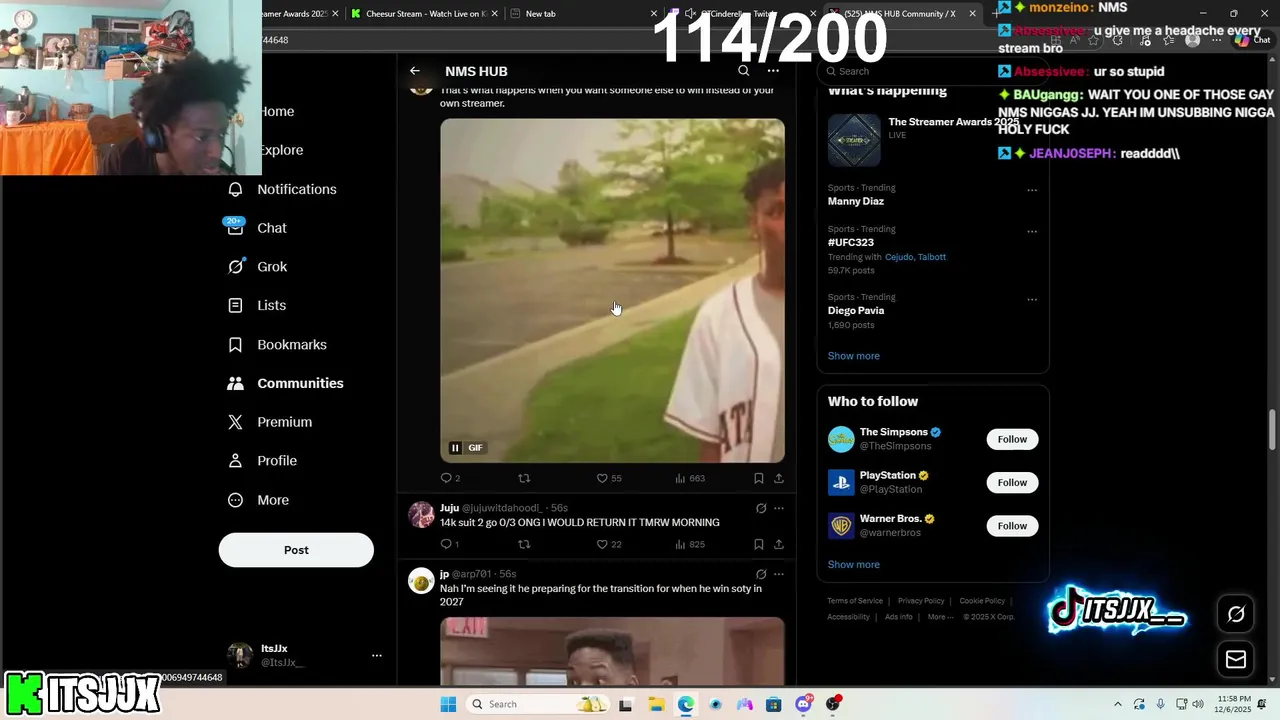Viewport: 1280px width, 720px height.
Task: Bookmark the GIF post
Action: (x=759, y=478)
